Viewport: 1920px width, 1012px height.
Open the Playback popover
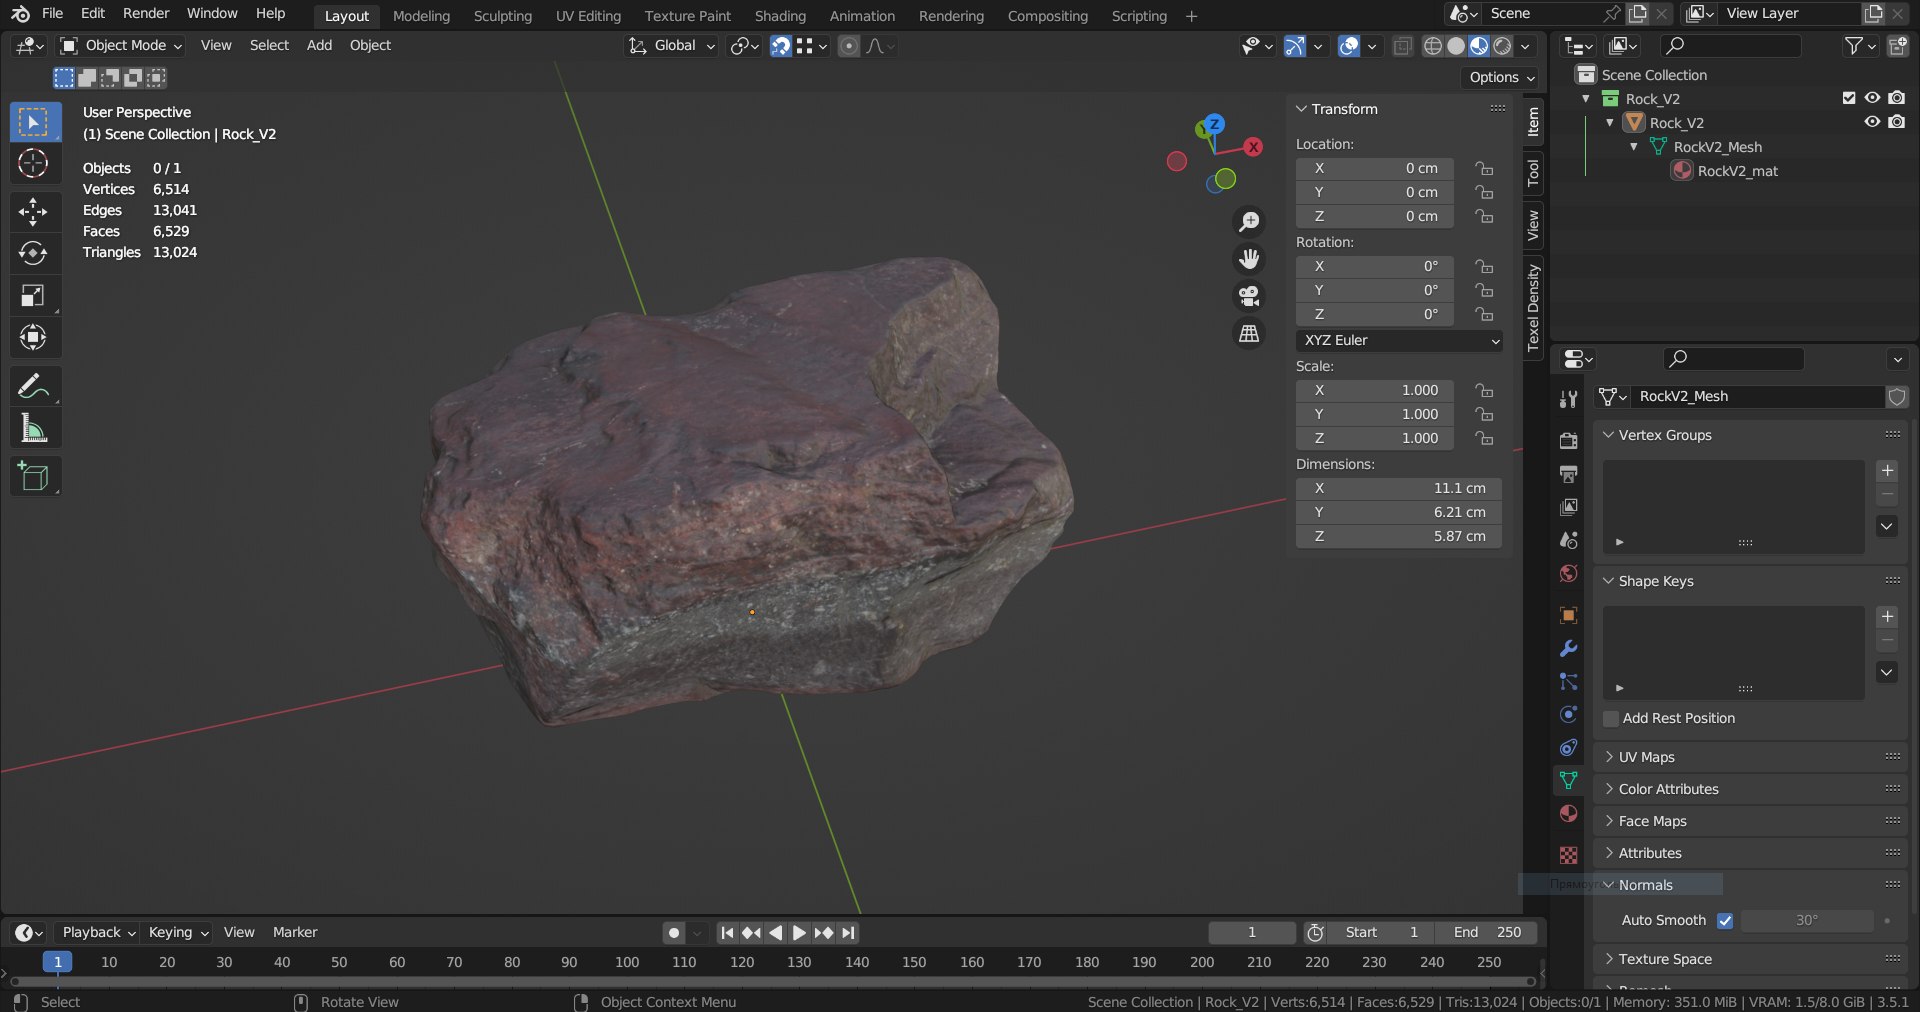(98, 932)
